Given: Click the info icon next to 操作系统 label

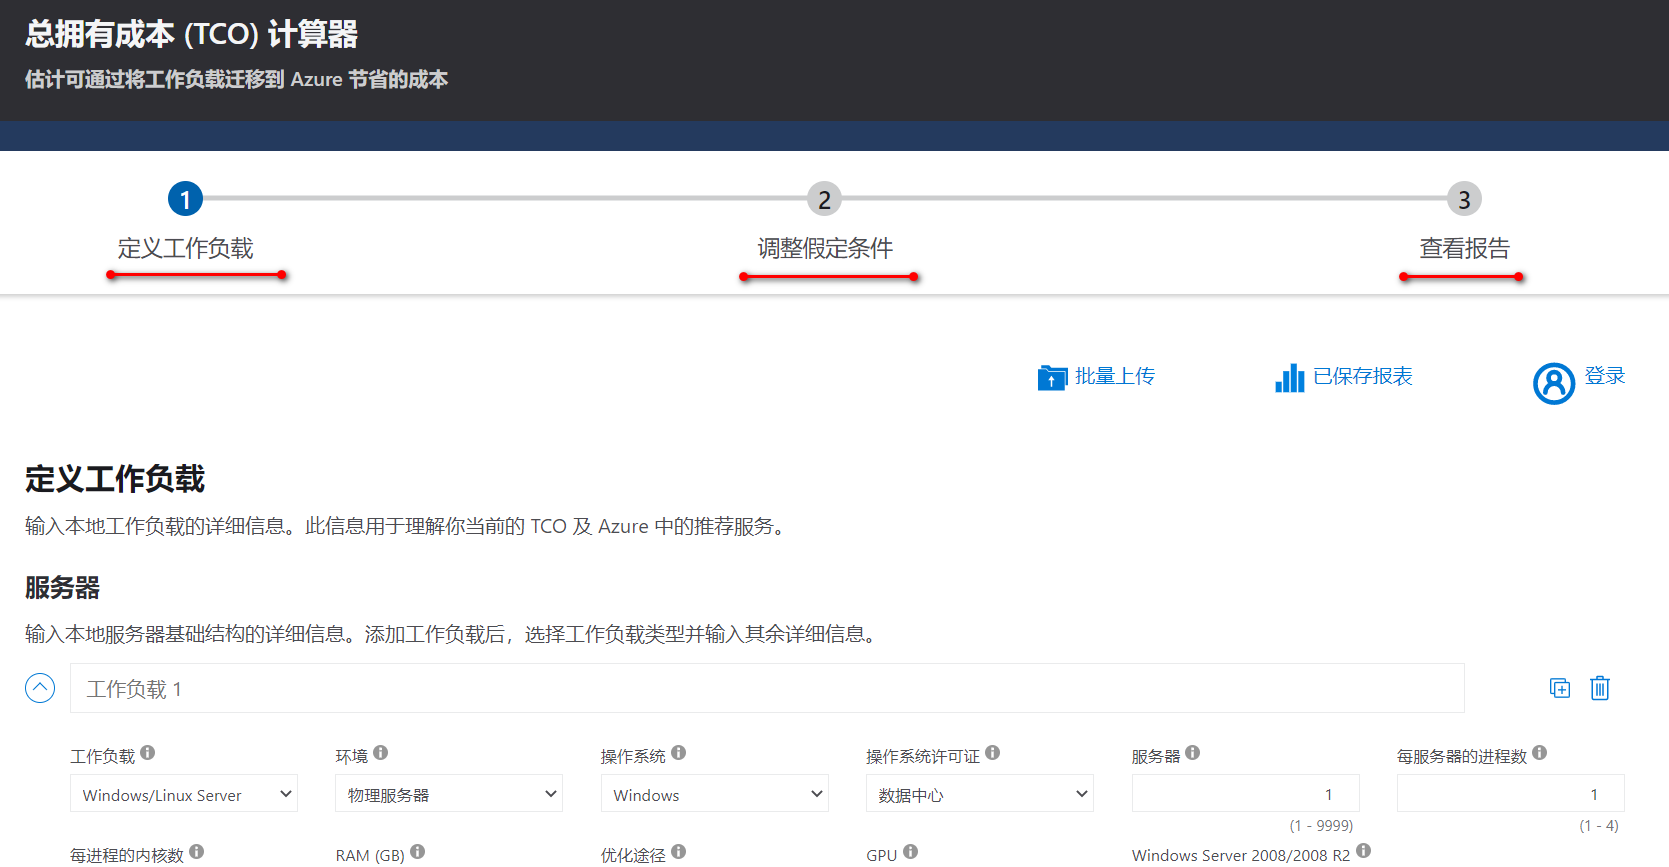Looking at the screenshot, I should coord(679,753).
